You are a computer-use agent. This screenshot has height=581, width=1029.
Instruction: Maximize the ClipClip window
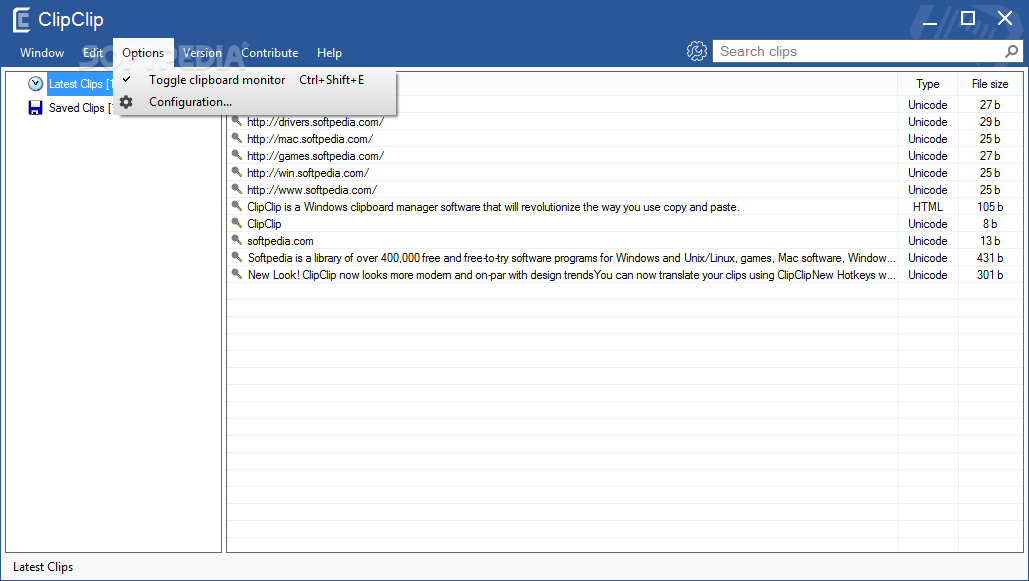[968, 18]
